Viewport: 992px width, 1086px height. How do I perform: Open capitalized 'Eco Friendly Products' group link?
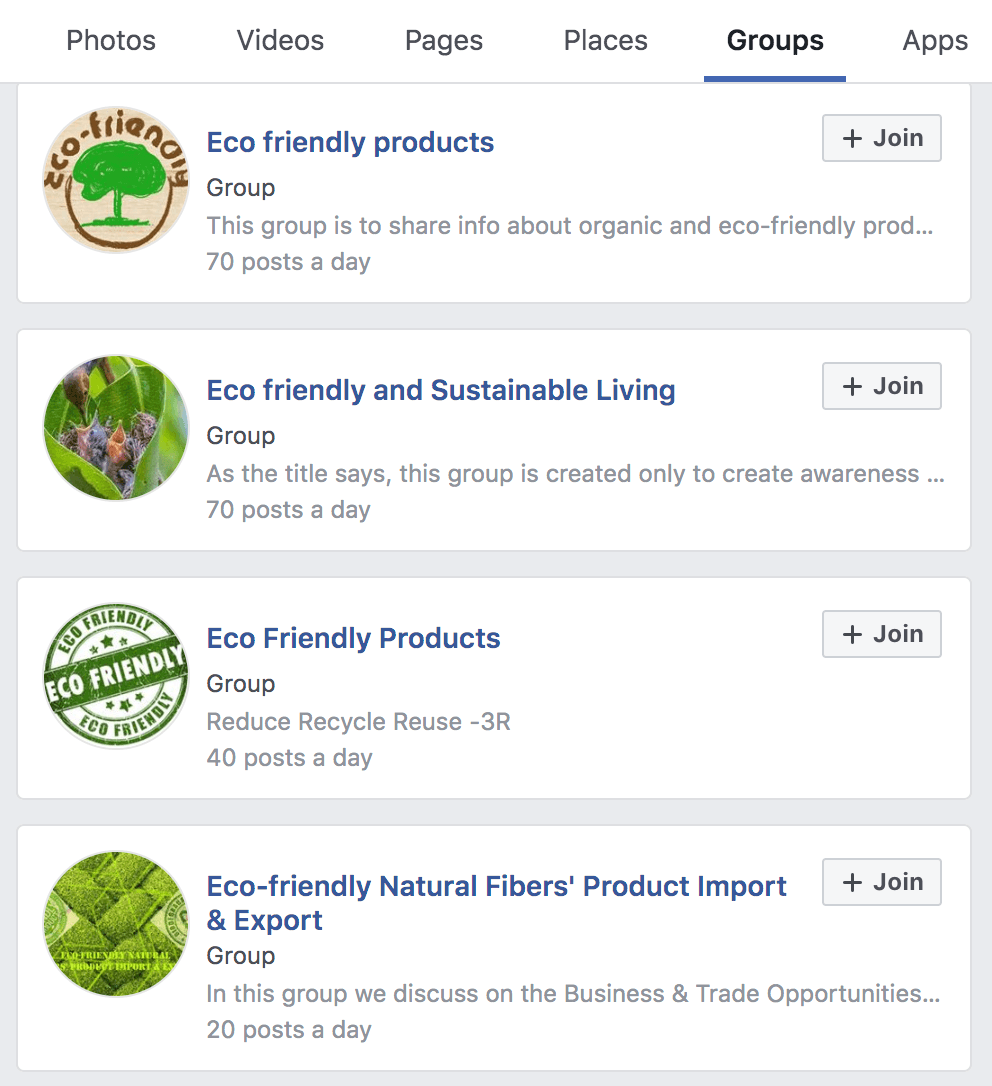coord(353,638)
